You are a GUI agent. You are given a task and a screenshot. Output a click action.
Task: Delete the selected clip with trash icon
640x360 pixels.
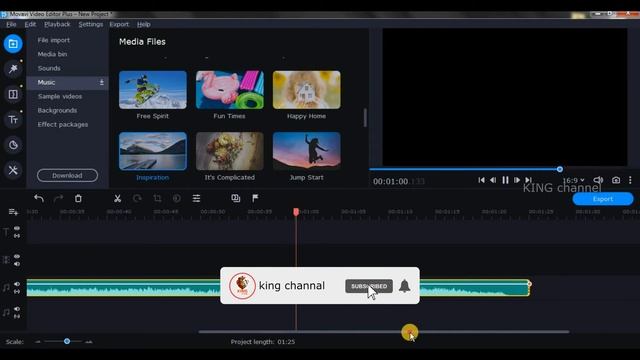(x=78, y=198)
